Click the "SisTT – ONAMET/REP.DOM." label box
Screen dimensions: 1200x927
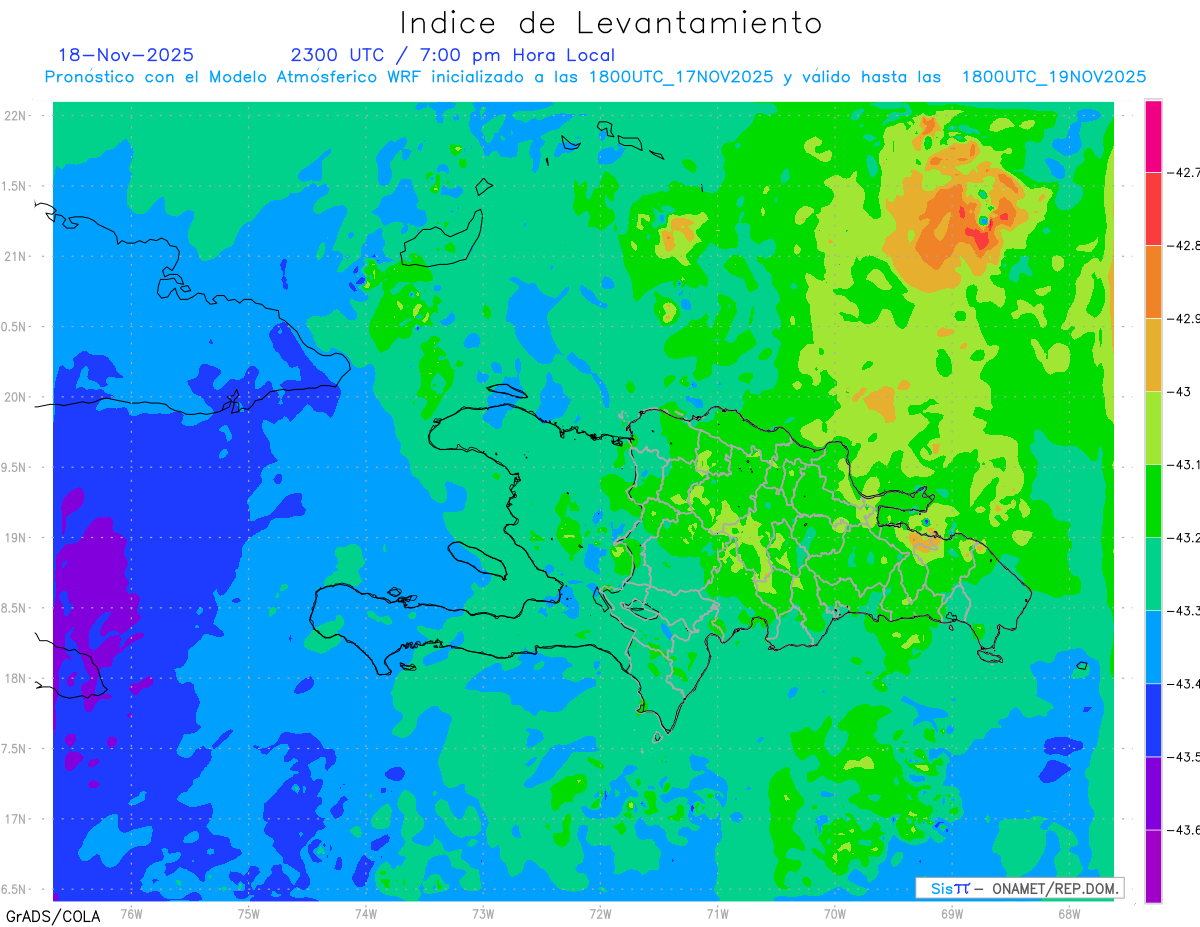pos(1020,888)
